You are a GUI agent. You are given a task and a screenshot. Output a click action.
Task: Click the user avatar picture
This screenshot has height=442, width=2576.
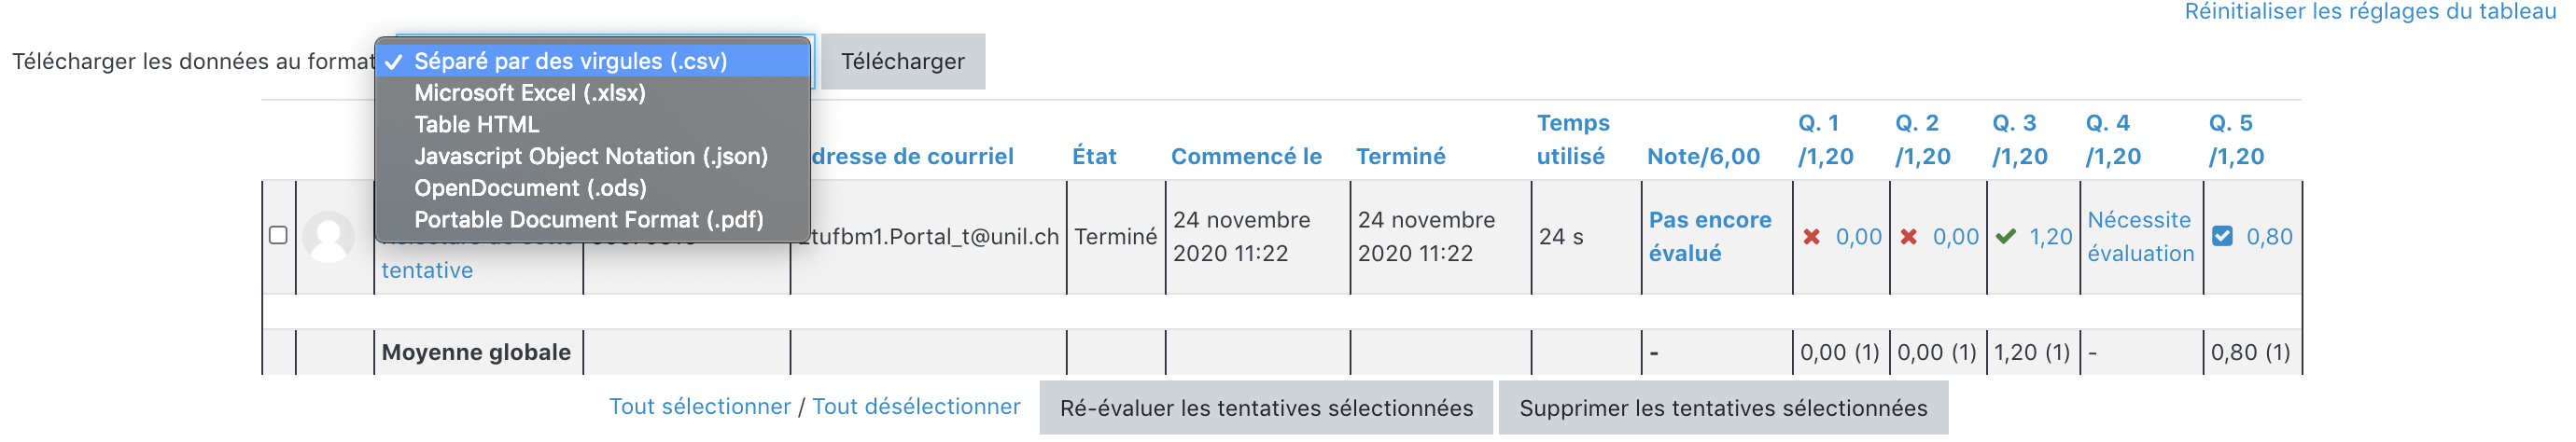[329, 237]
